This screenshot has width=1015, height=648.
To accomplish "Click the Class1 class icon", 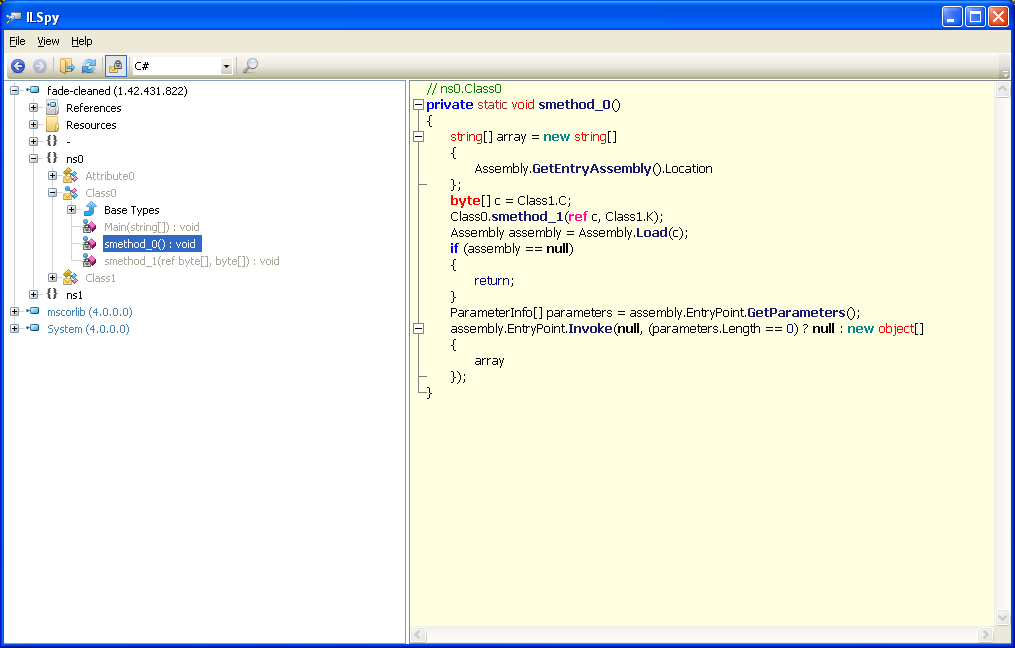I will click(71, 278).
